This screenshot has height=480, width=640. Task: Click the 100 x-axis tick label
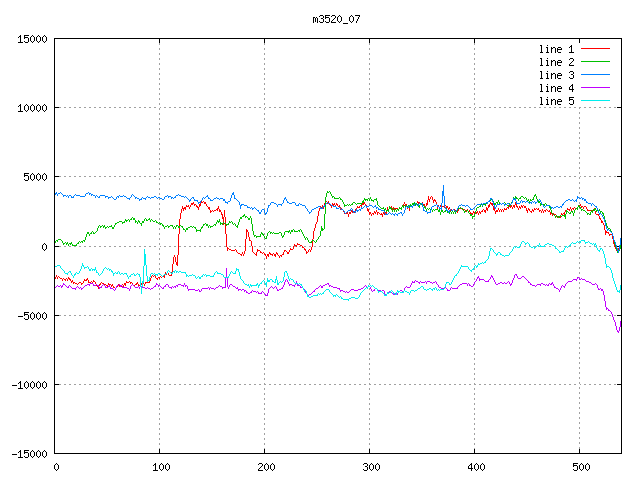point(160,466)
